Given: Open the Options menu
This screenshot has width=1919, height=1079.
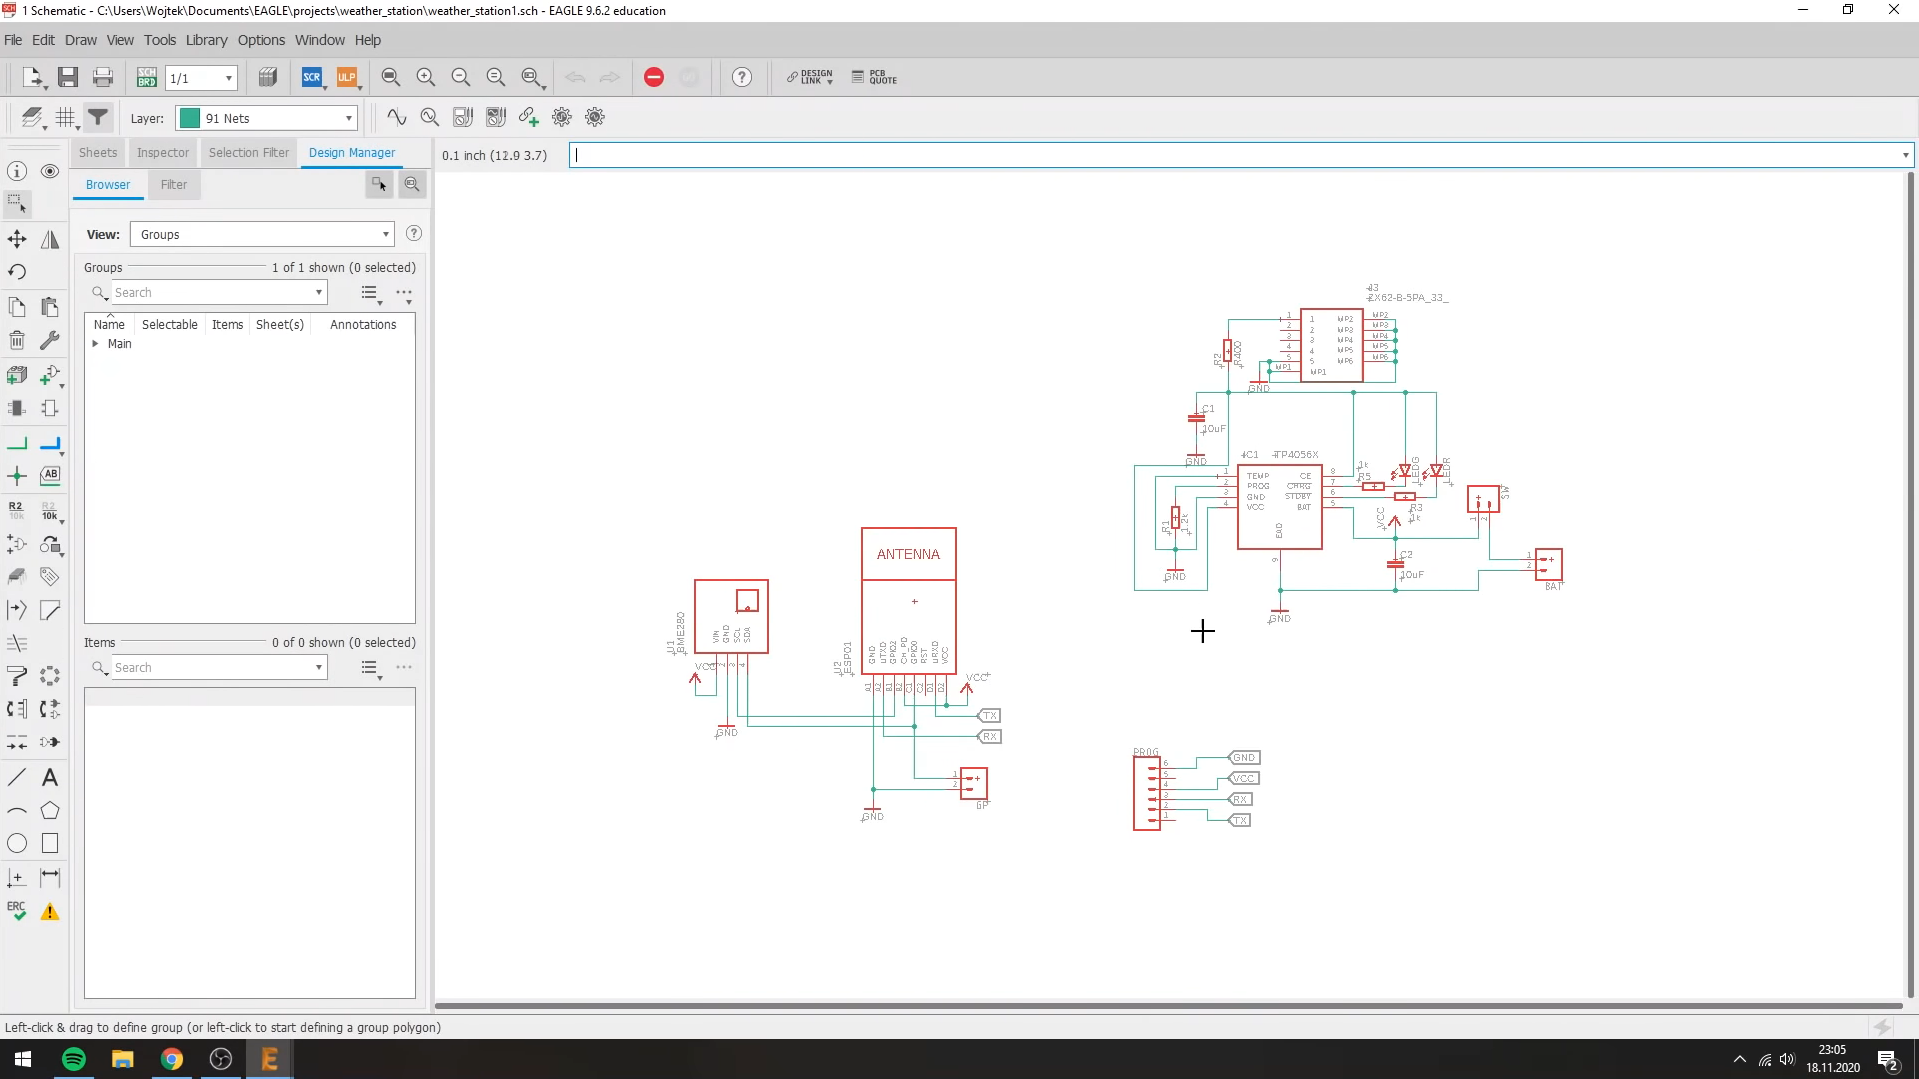Looking at the screenshot, I should [261, 40].
